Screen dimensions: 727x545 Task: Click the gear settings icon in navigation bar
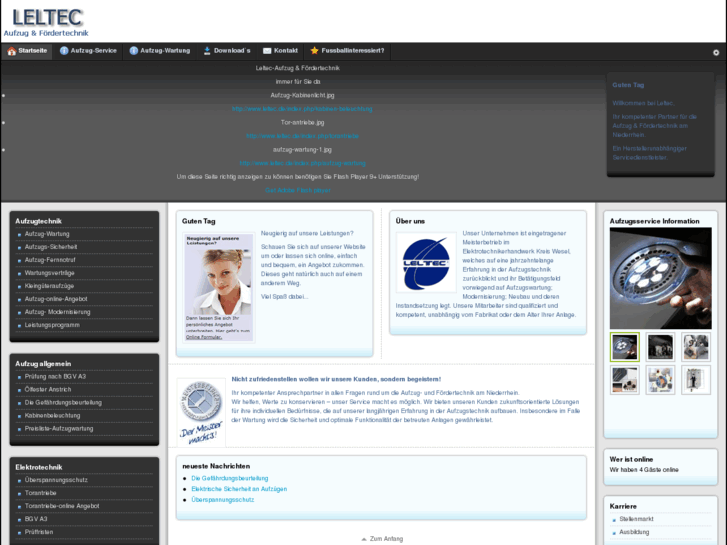point(716,53)
